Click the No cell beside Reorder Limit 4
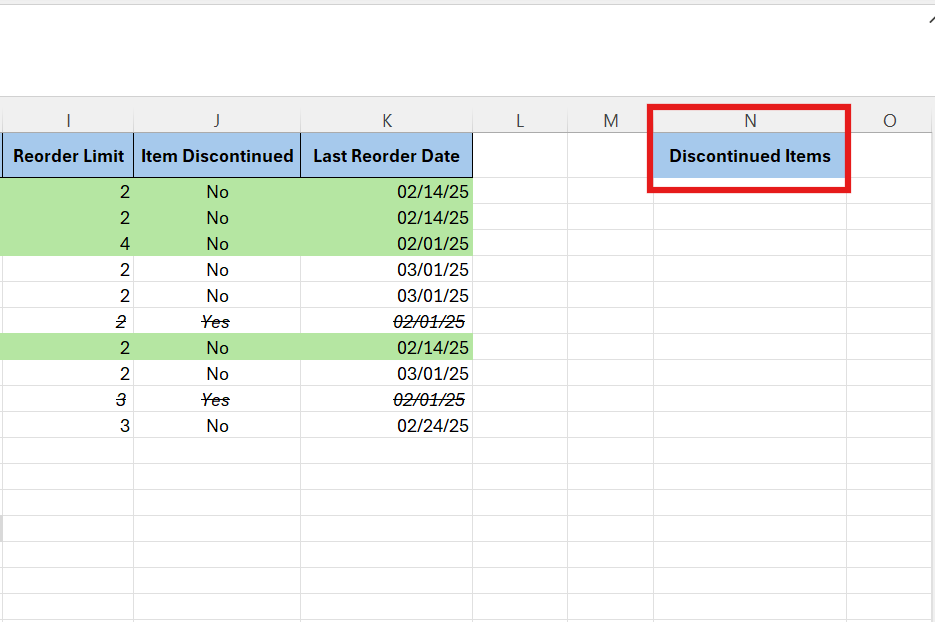This screenshot has height=622, width=935. [x=217, y=243]
